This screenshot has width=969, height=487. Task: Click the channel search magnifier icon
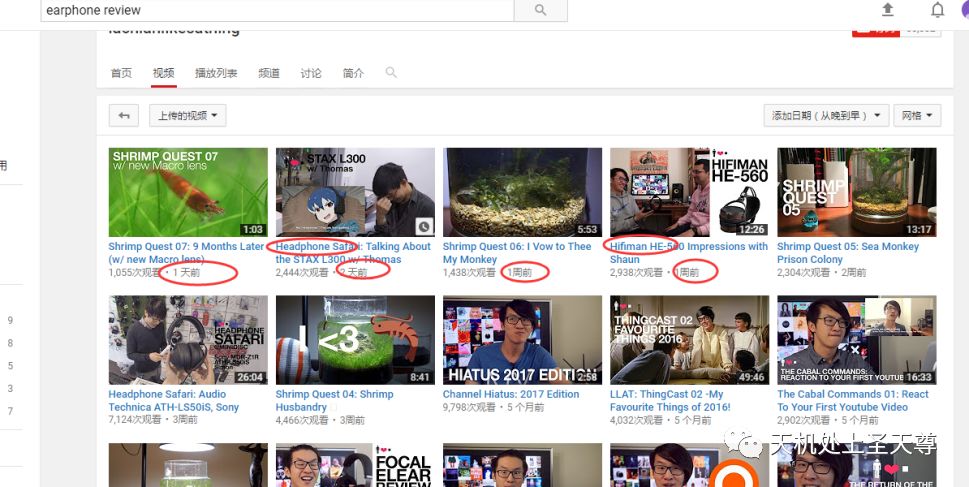click(391, 73)
